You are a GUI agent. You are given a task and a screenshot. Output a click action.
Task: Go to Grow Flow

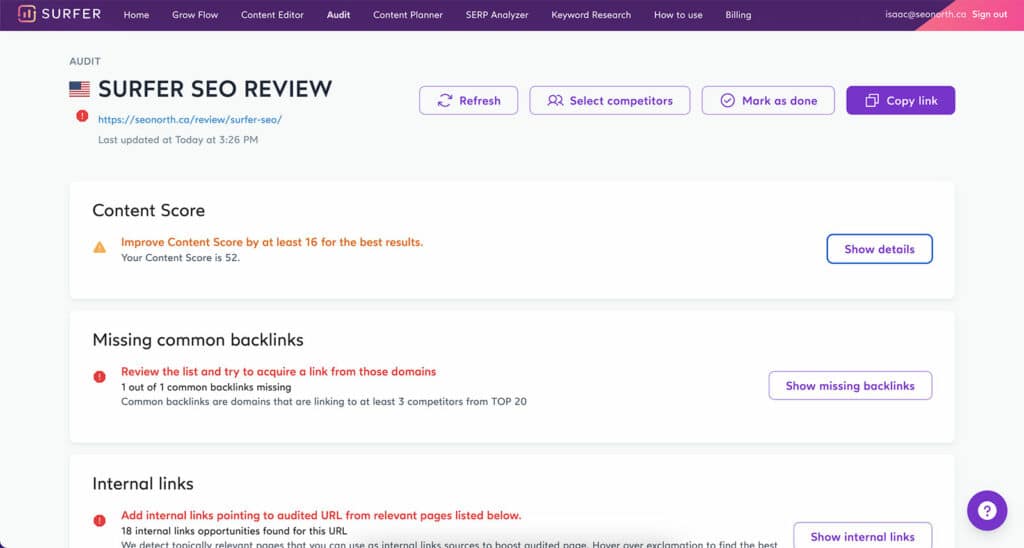point(195,14)
